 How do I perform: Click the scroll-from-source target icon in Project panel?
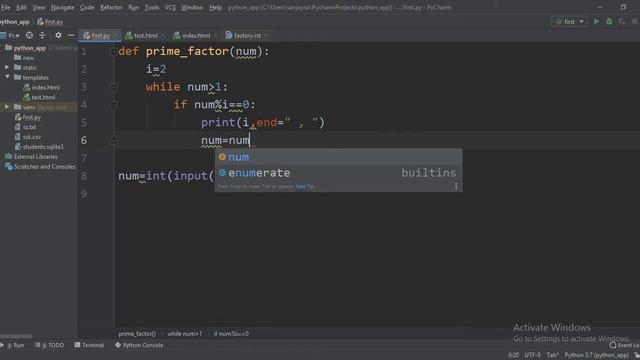tap(29, 36)
